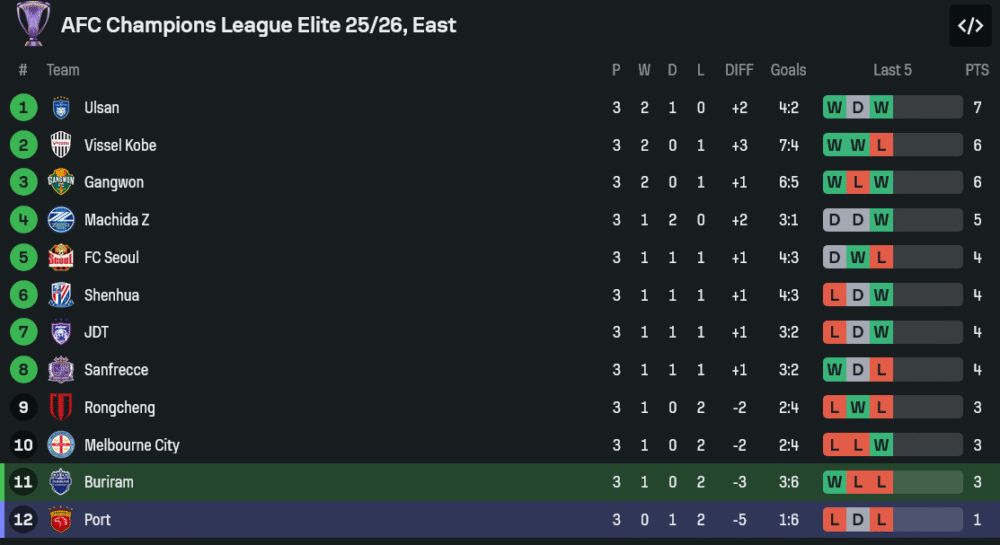Click the FC Seoul club crest

pos(61,257)
